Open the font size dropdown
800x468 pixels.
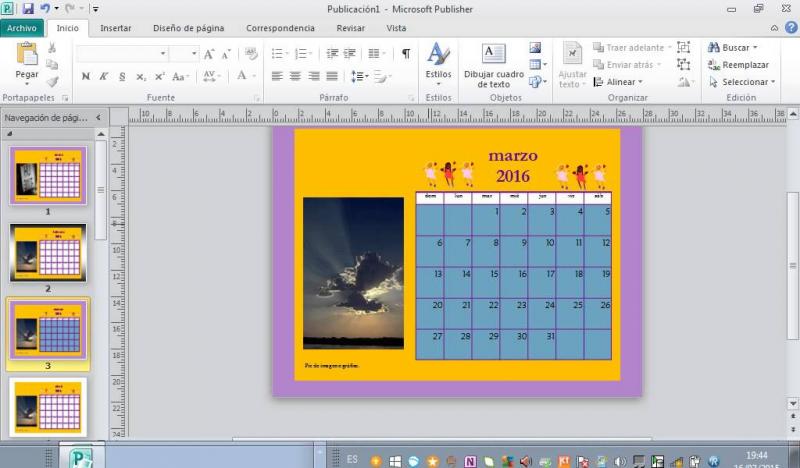(x=194, y=54)
